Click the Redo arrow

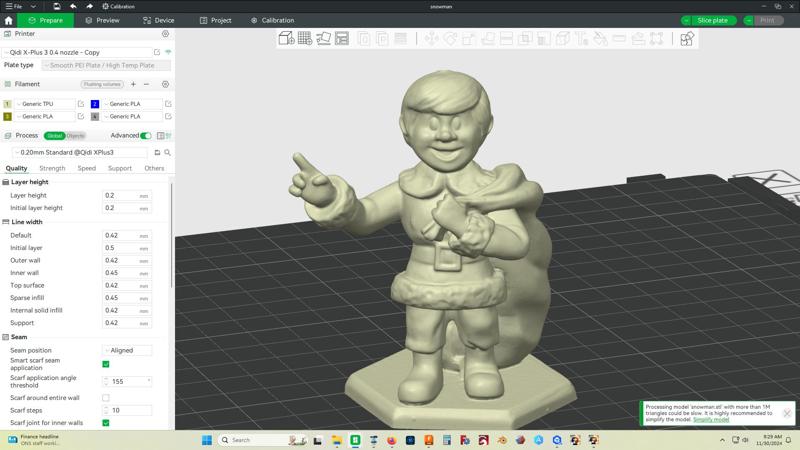click(x=89, y=6)
